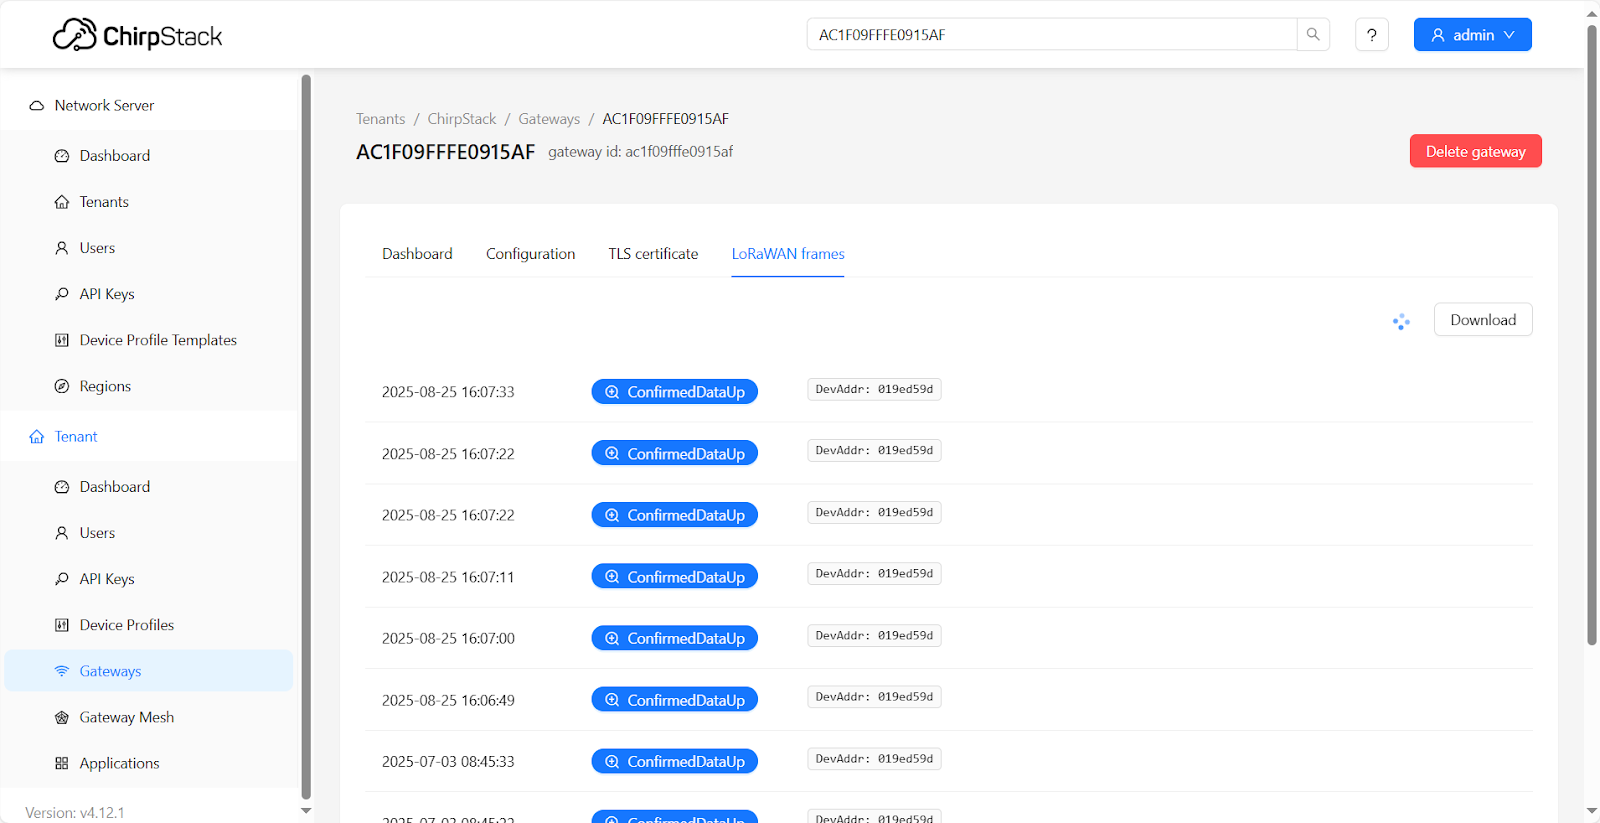This screenshot has height=823, width=1600.
Task: Click the ChirpStack logo
Action: click(138, 36)
